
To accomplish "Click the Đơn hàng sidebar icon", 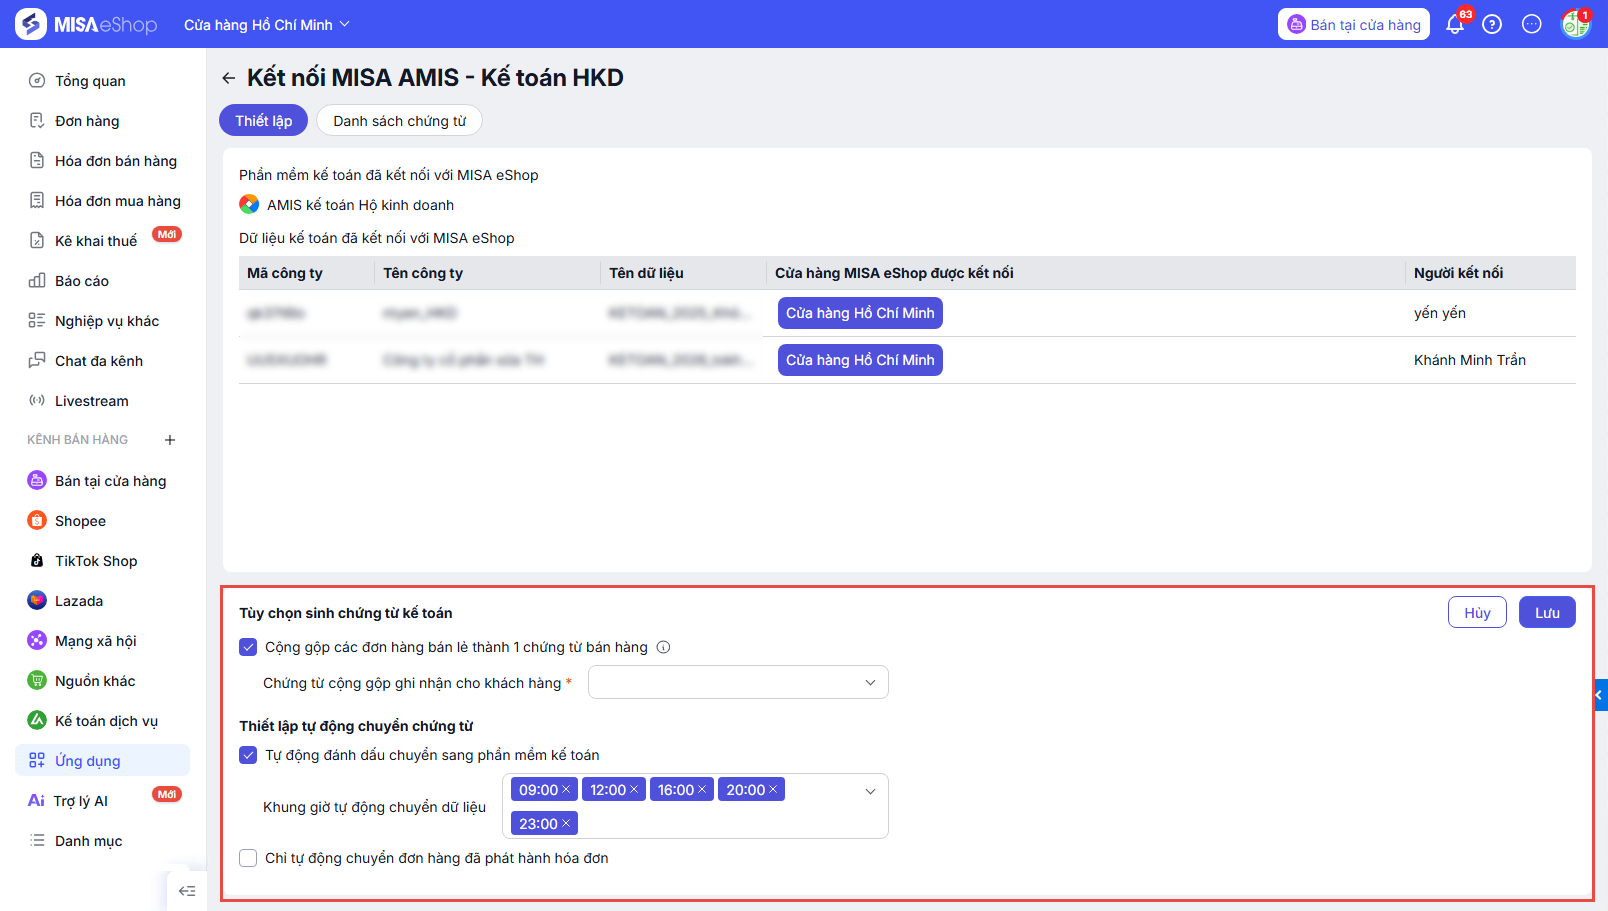I will pyautogui.click(x=37, y=121).
